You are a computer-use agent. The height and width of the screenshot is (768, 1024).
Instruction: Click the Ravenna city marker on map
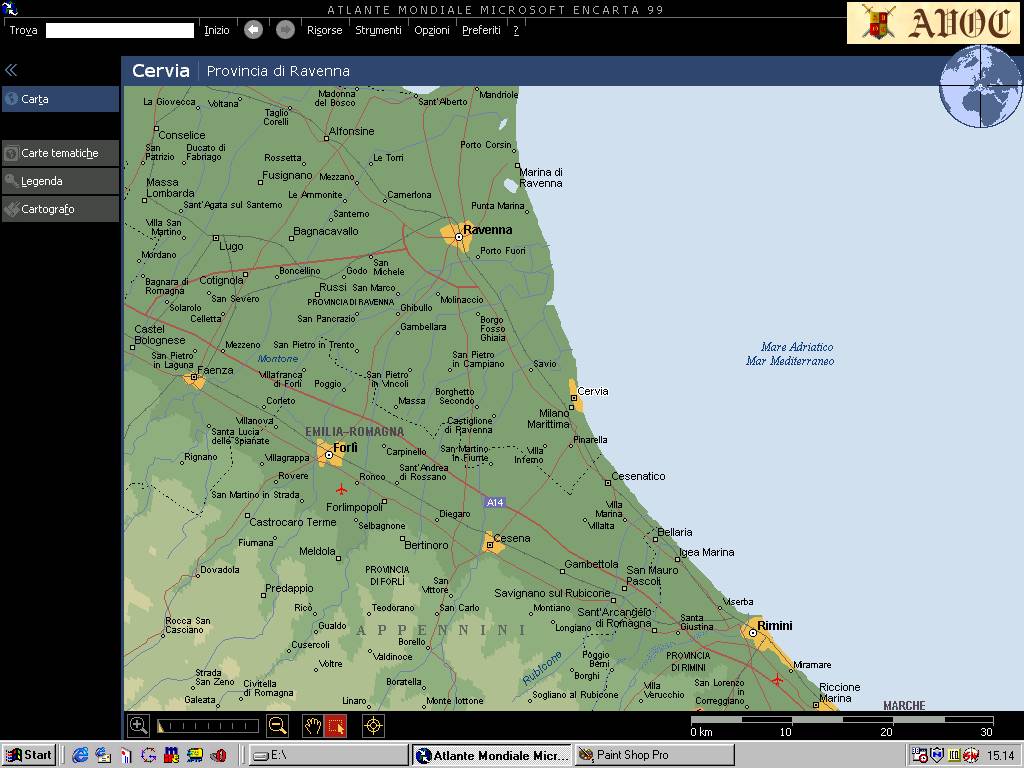(x=458, y=237)
